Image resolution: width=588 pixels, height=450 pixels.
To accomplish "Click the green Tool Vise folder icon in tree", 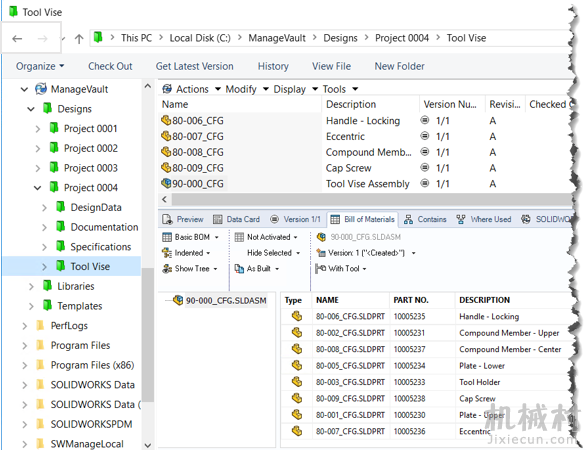I will coord(60,266).
